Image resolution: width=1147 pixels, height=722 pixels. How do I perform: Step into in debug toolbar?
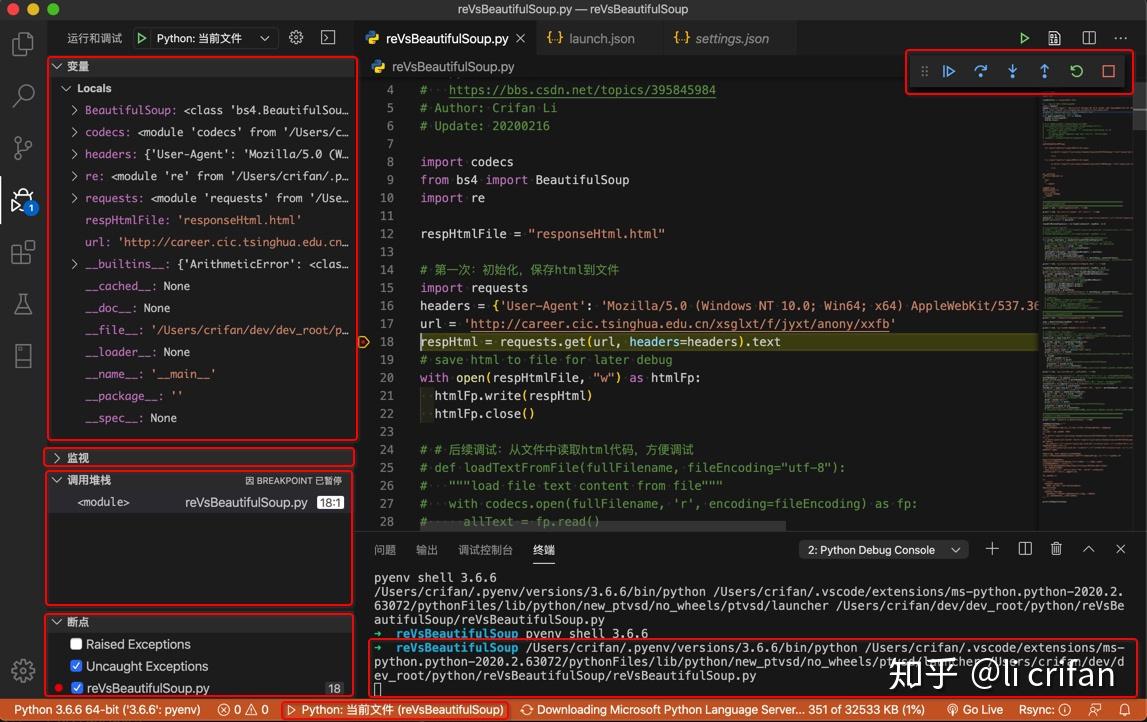[x=1012, y=71]
